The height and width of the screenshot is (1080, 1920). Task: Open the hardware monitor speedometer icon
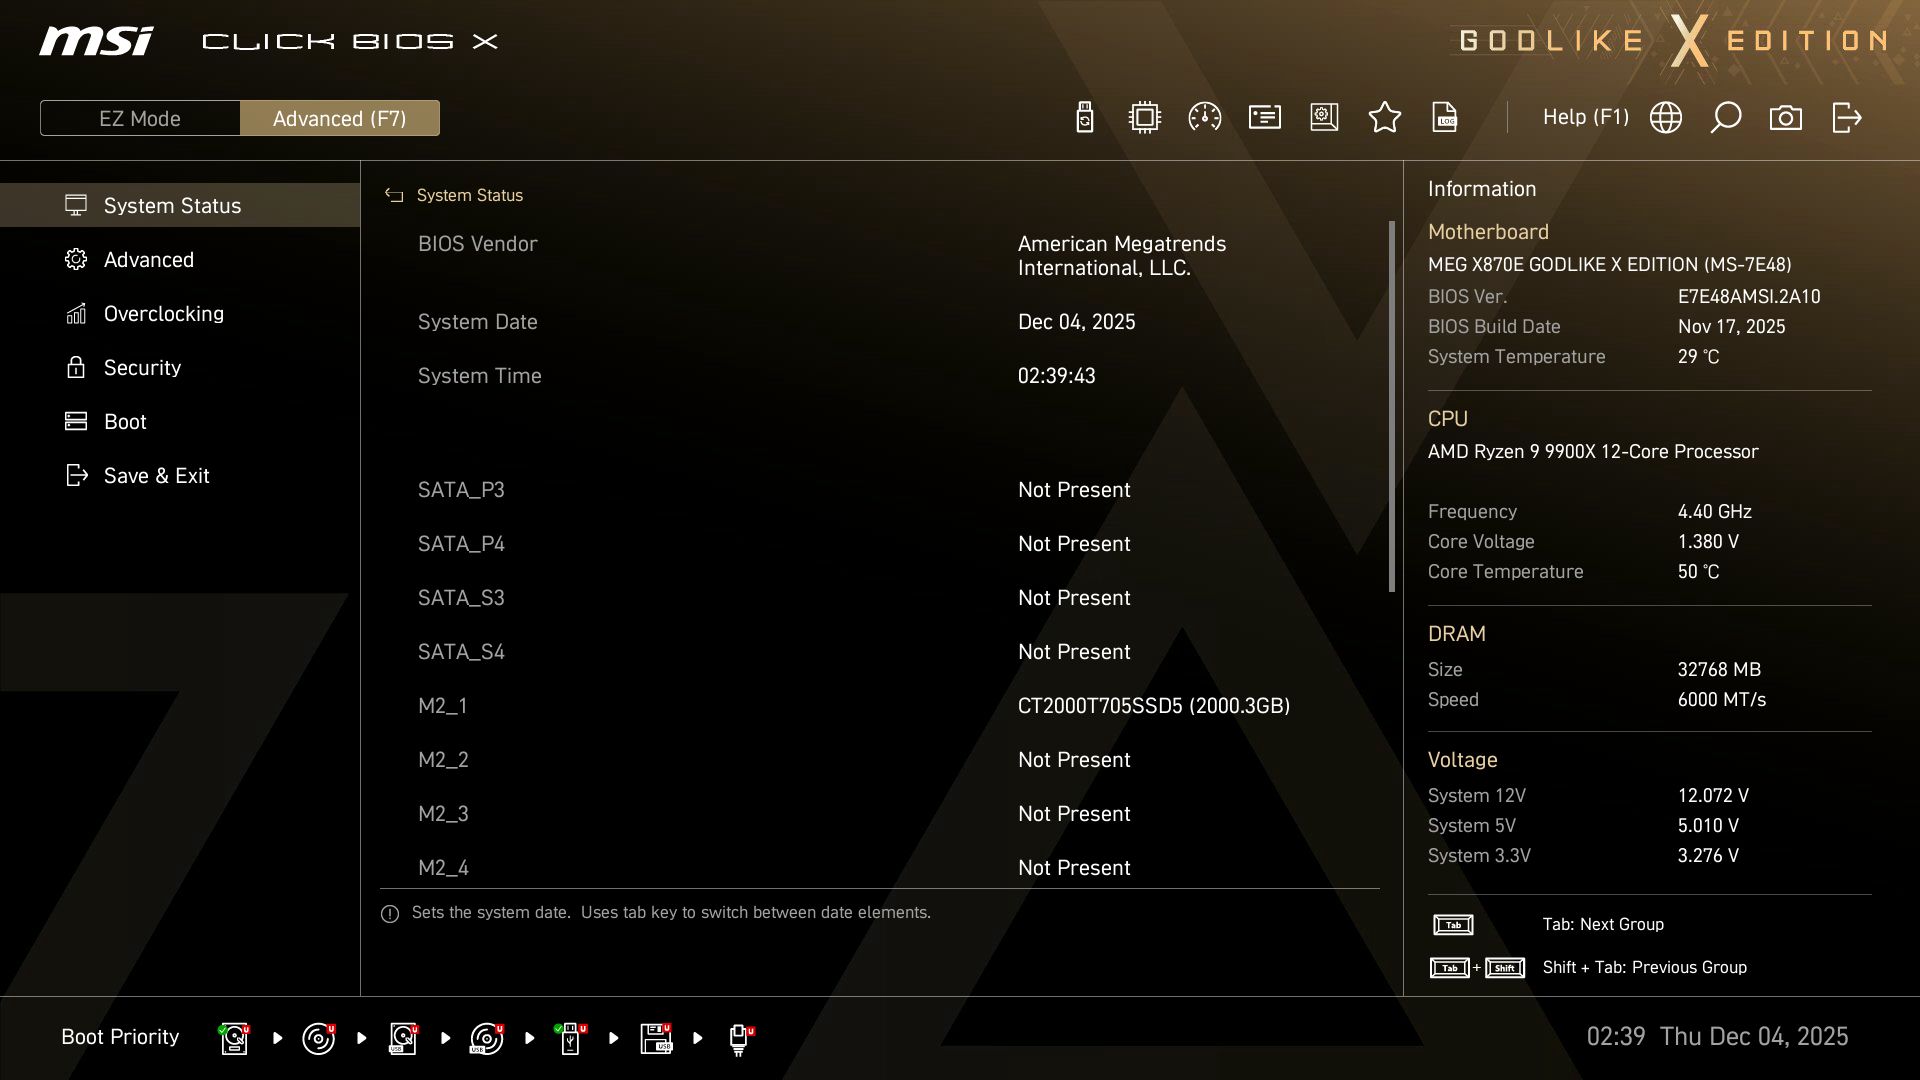point(1204,117)
